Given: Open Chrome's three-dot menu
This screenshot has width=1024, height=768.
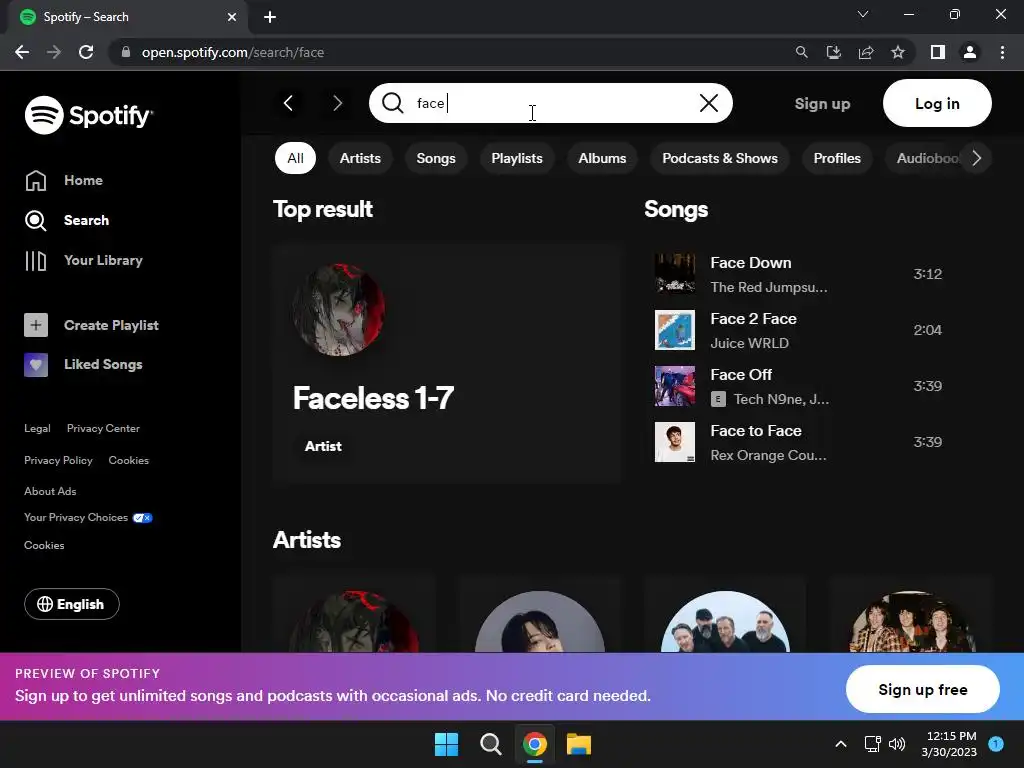Looking at the screenshot, I should tap(1002, 52).
